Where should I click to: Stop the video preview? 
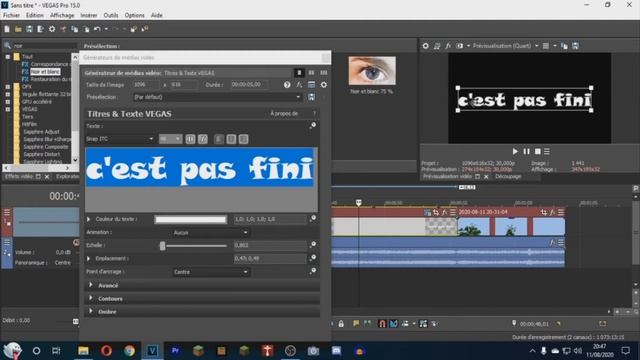[x=538, y=151]
